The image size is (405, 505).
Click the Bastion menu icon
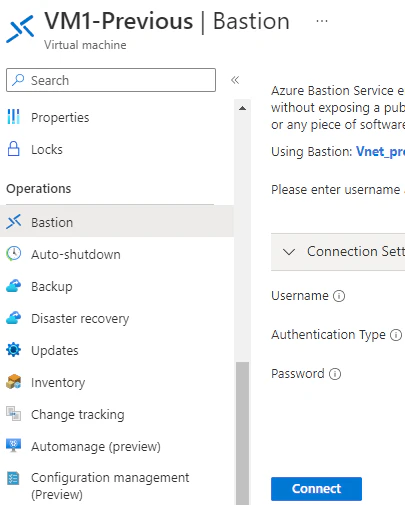14,222
